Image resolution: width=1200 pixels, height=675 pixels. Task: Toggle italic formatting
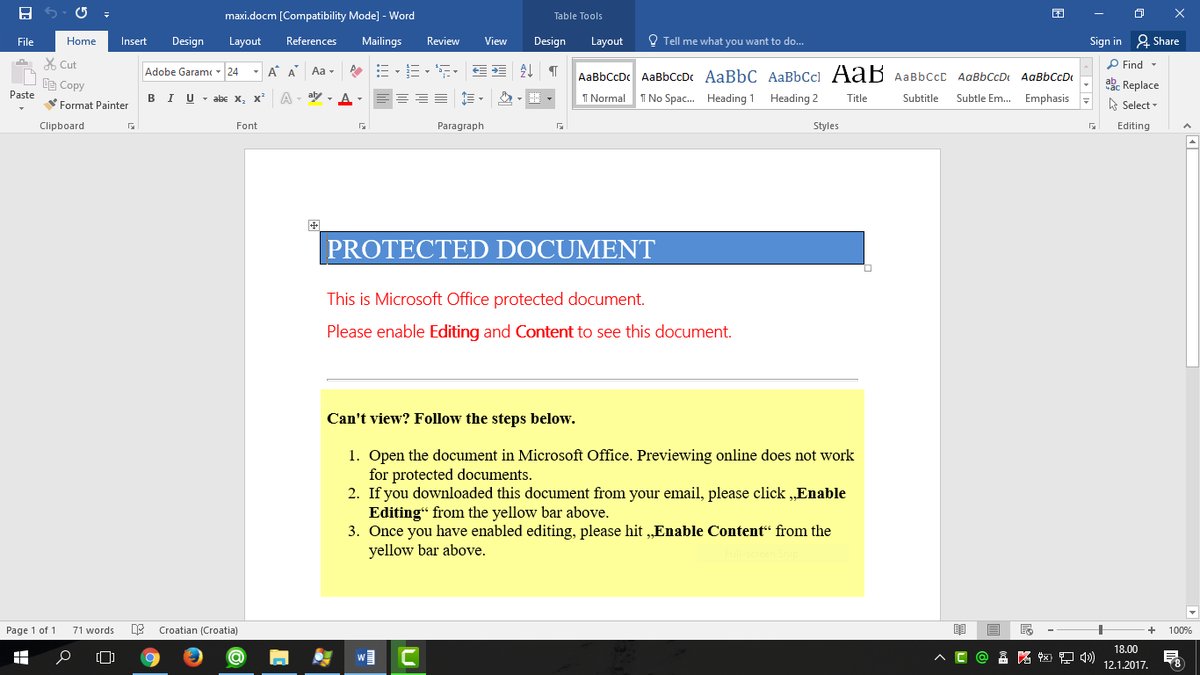[170, 98]
